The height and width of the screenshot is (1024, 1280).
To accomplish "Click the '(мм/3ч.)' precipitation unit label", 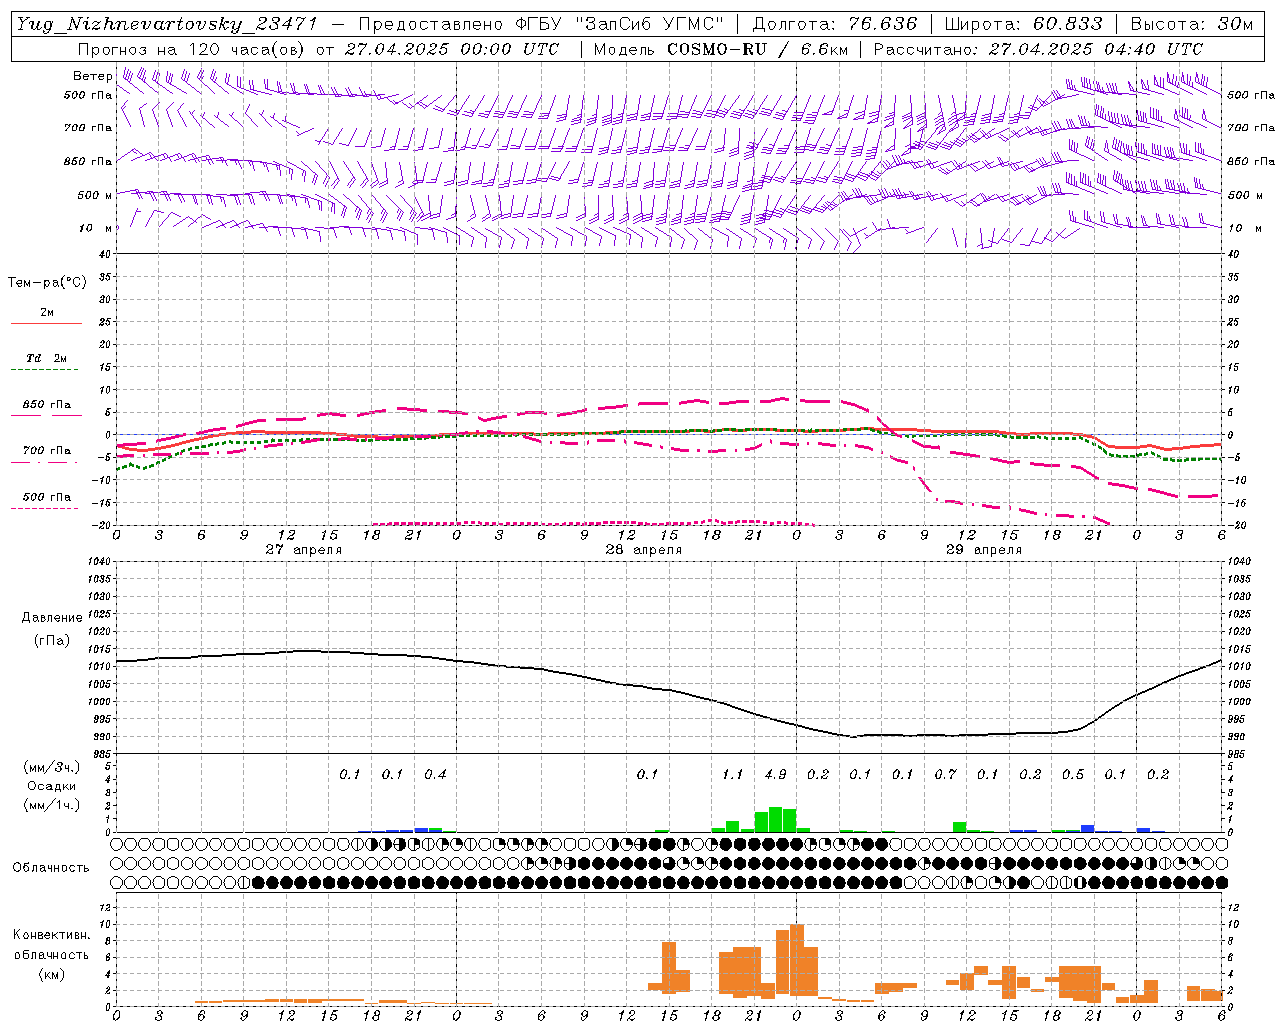I will [x=52, y=767].
